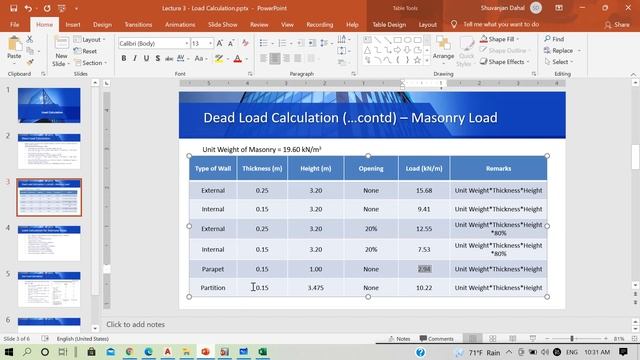Start Slide Show from status bar icon

[532, 339]
